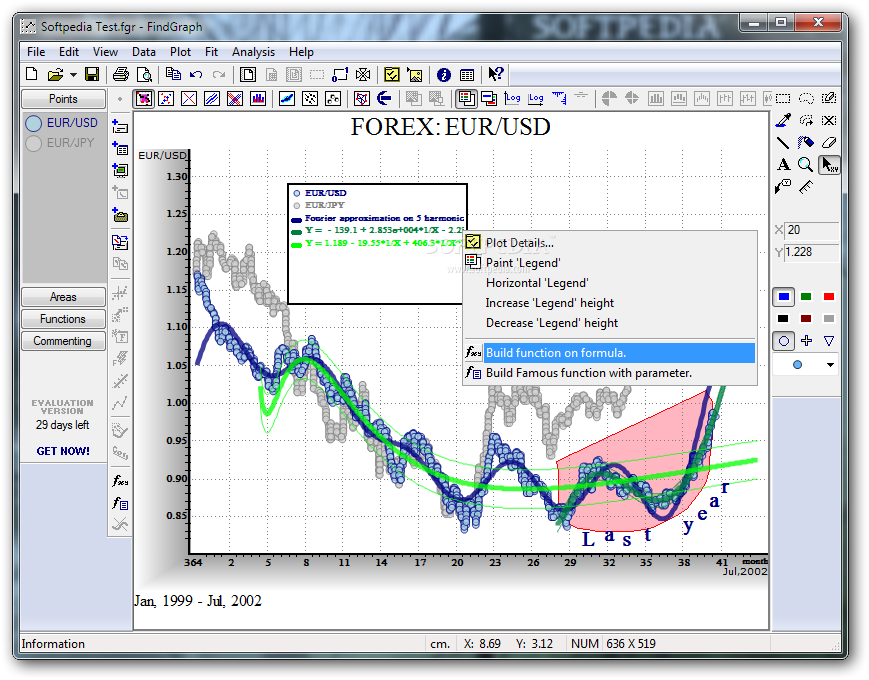Click the FOREX: EUR/USD chart title
This screenshot has height=680, width=869.
pyautogui.click(x=451, y=127)
